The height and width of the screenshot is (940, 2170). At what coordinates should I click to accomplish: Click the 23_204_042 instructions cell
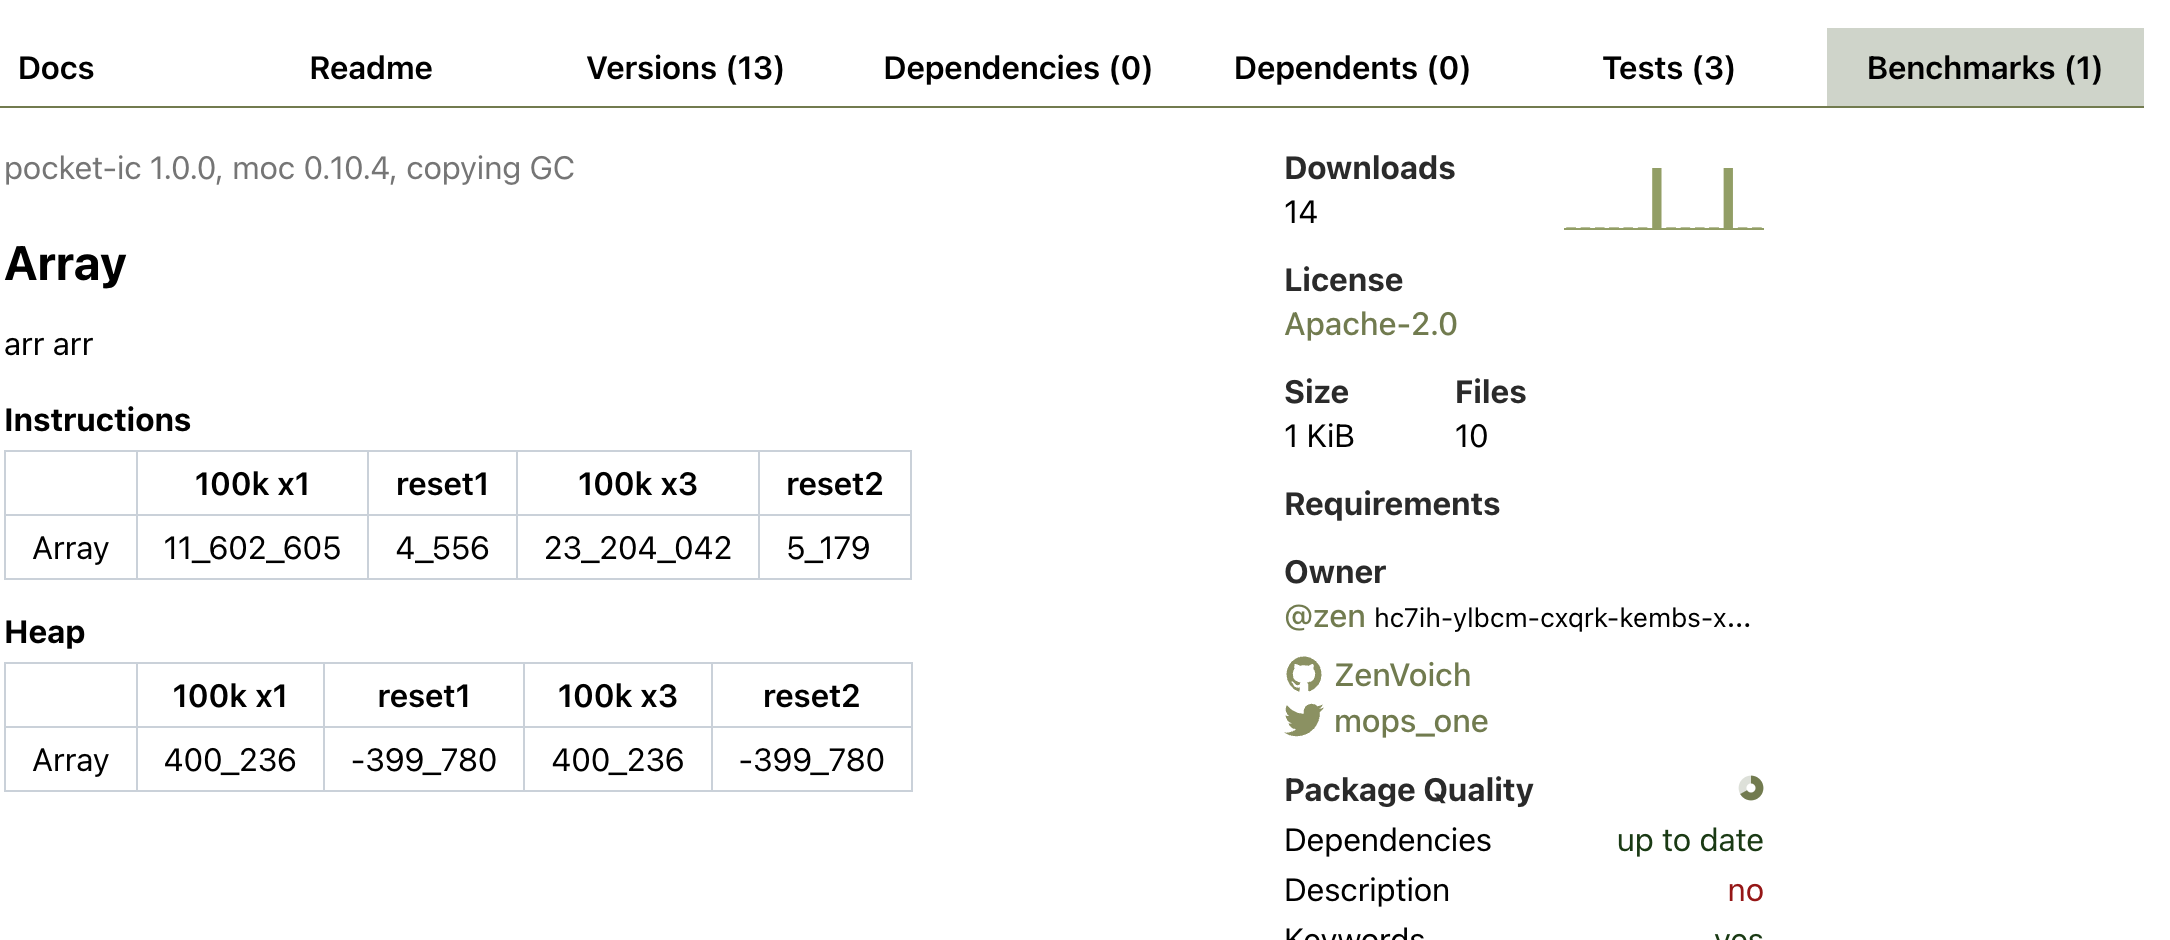point(637,548)
